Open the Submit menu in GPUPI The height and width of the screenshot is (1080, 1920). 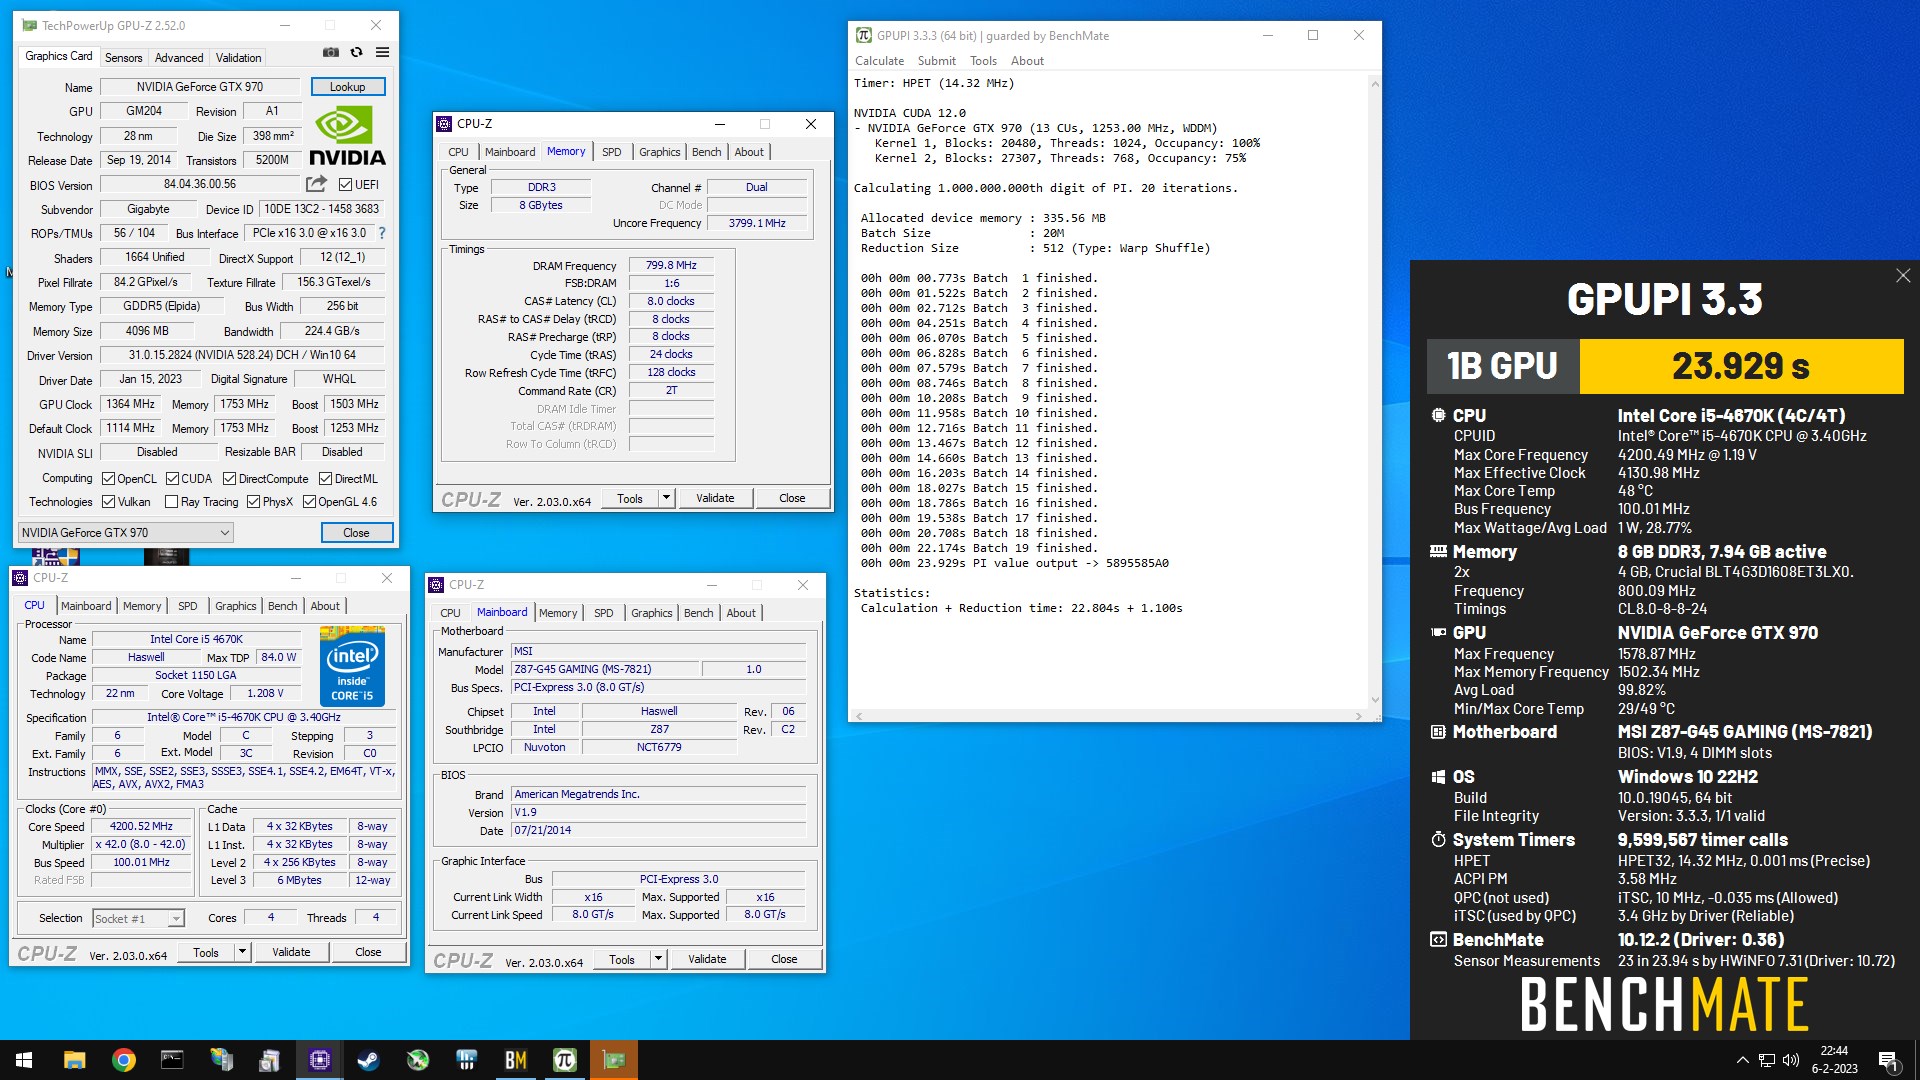click(937, 61)
